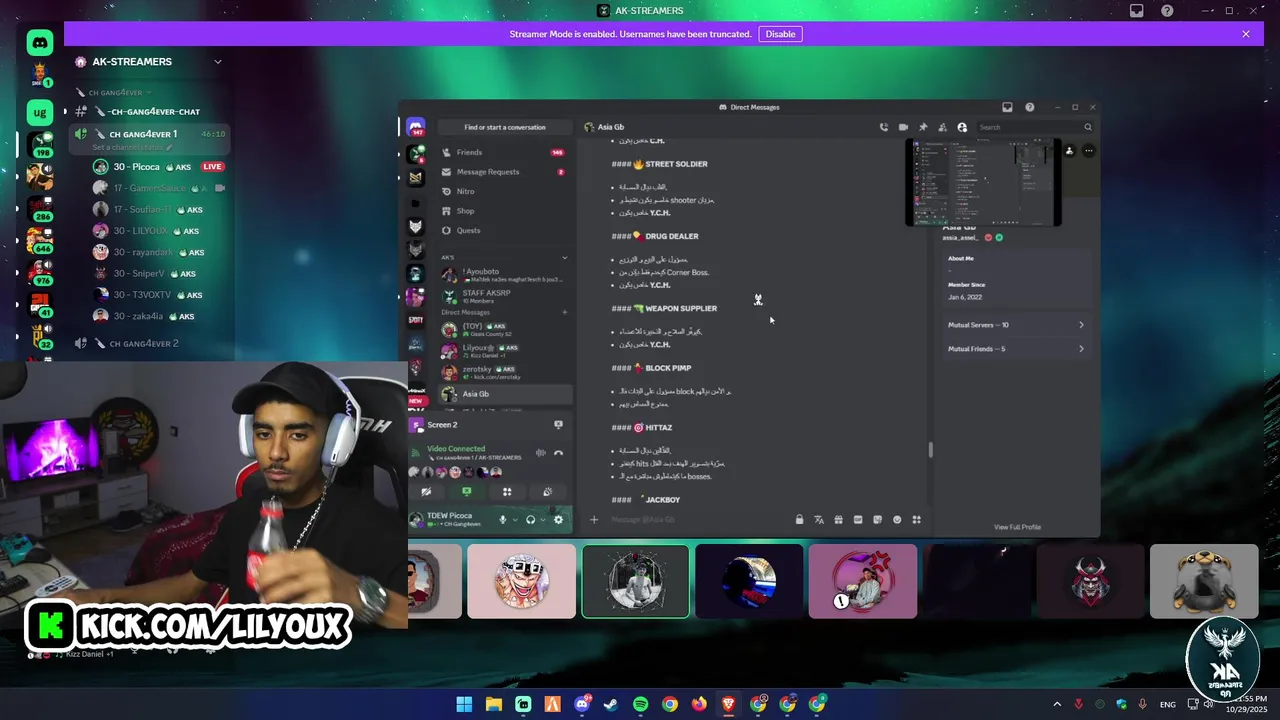The image size is (1280, 720).
Task: Create a new DM with plus icon
Action: (x=564, y=312)
